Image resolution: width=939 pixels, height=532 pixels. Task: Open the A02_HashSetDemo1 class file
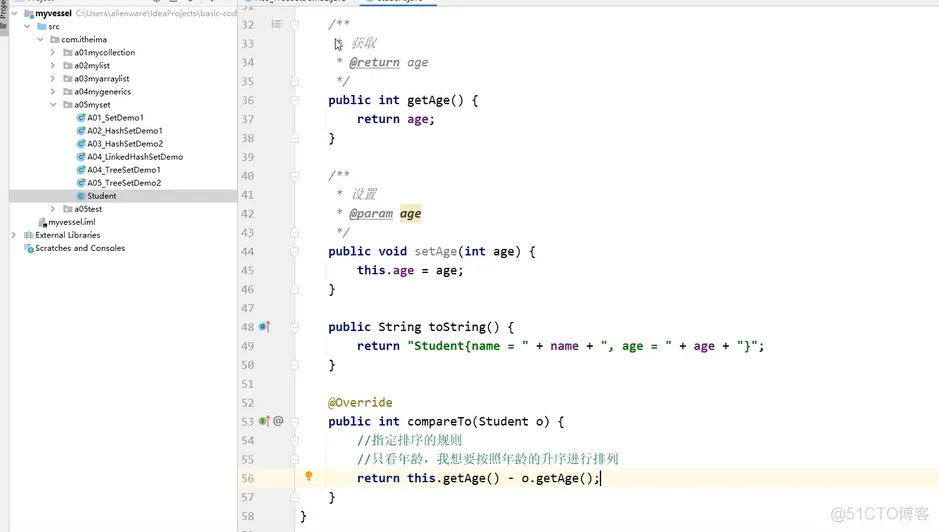(125, 131)
